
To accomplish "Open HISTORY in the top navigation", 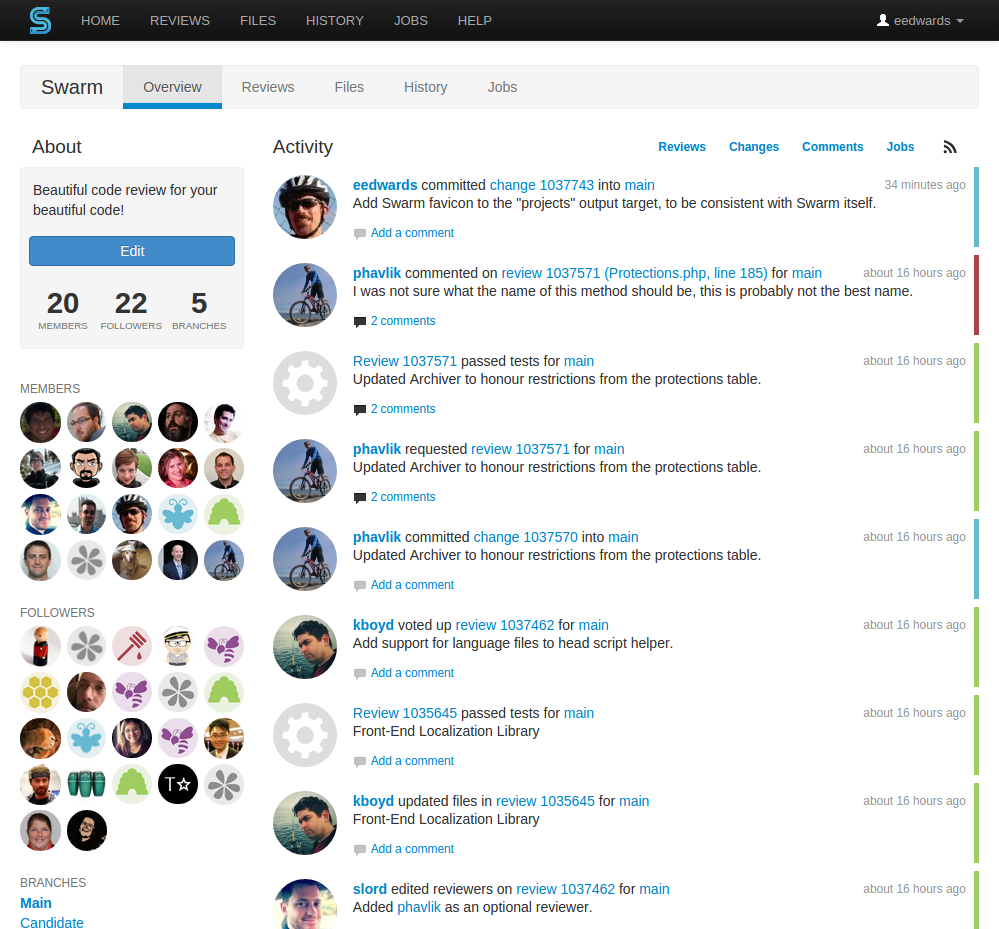I will (x=334, y=20).
